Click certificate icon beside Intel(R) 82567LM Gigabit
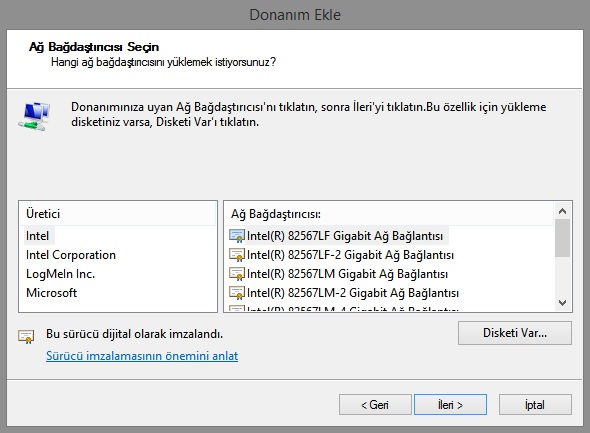The image size is (590, 433). tap(237, 274)
